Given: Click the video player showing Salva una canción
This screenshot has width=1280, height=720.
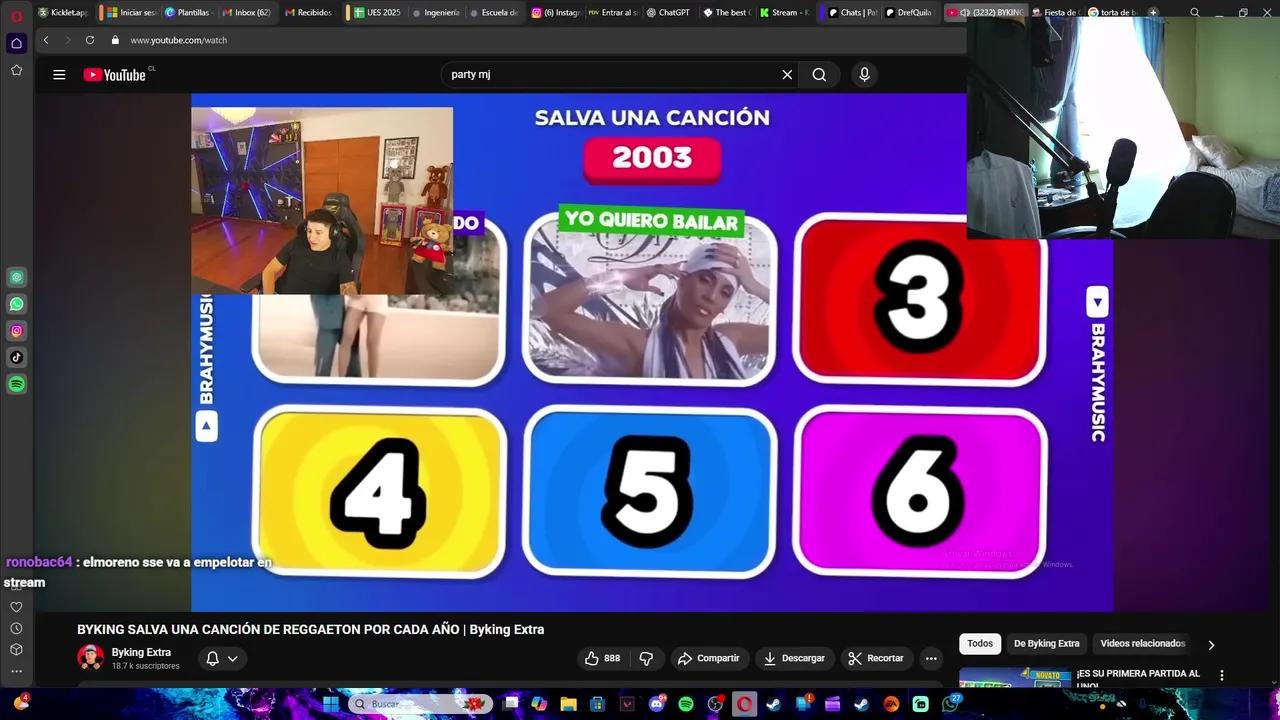Looking at the screenshot, I should coord(652,352).
